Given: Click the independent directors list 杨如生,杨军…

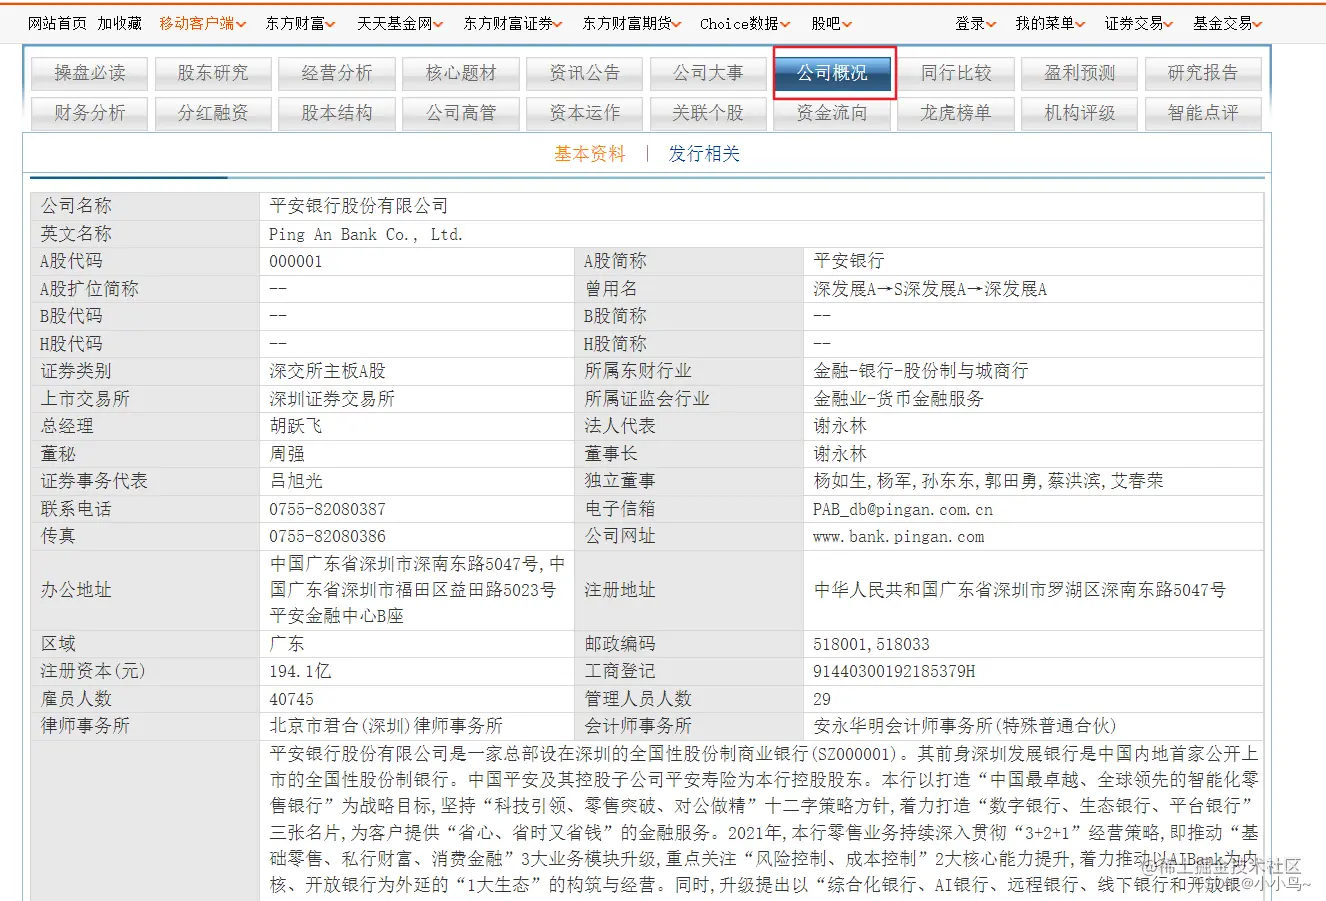Looking at the screenshot, I should 988,481.
